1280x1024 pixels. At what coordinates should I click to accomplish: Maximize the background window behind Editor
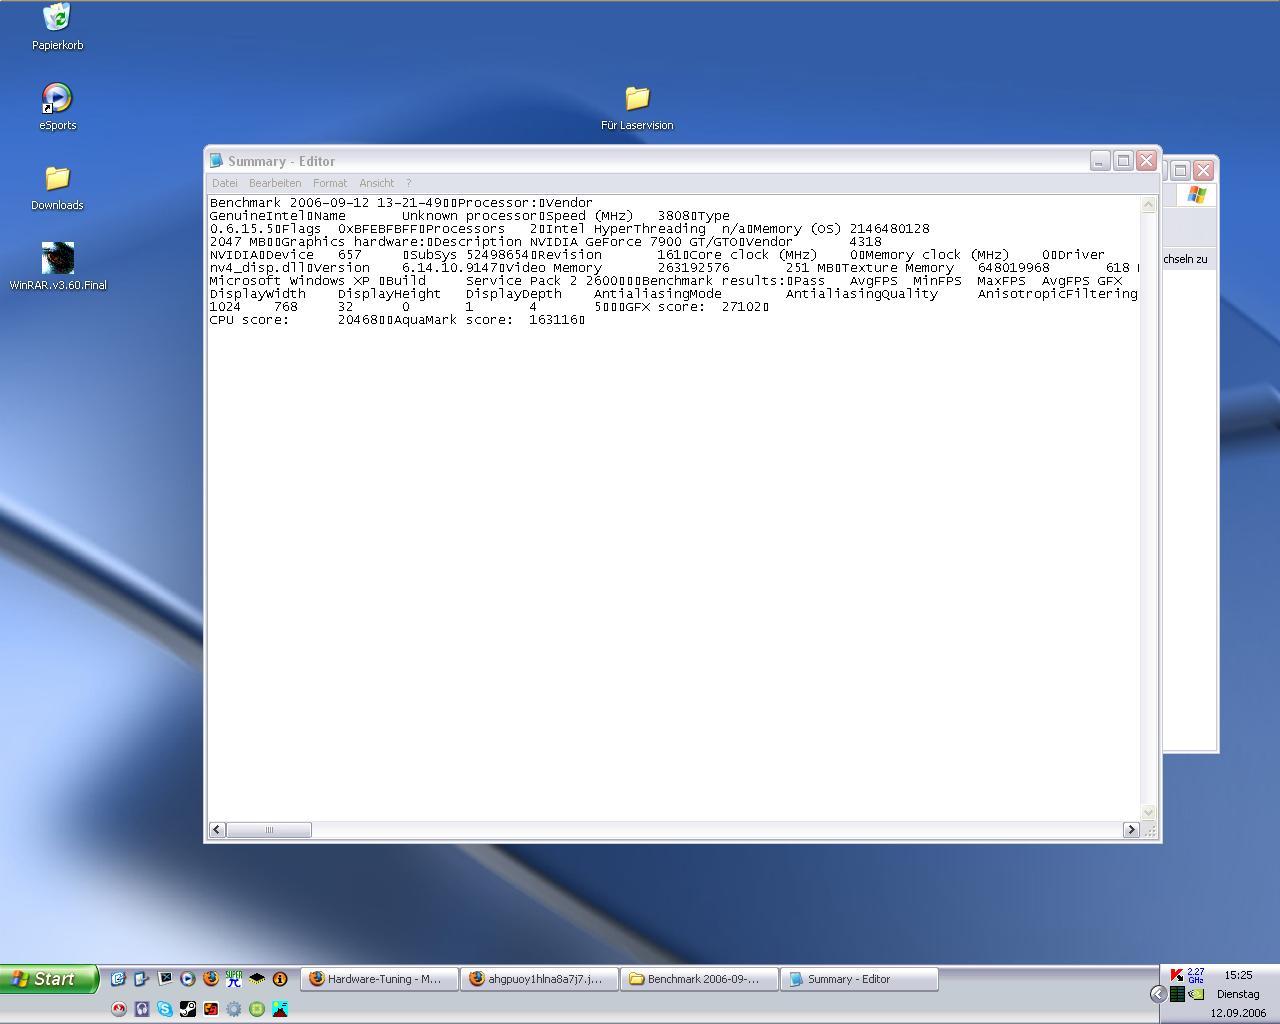coord(1180,170)
